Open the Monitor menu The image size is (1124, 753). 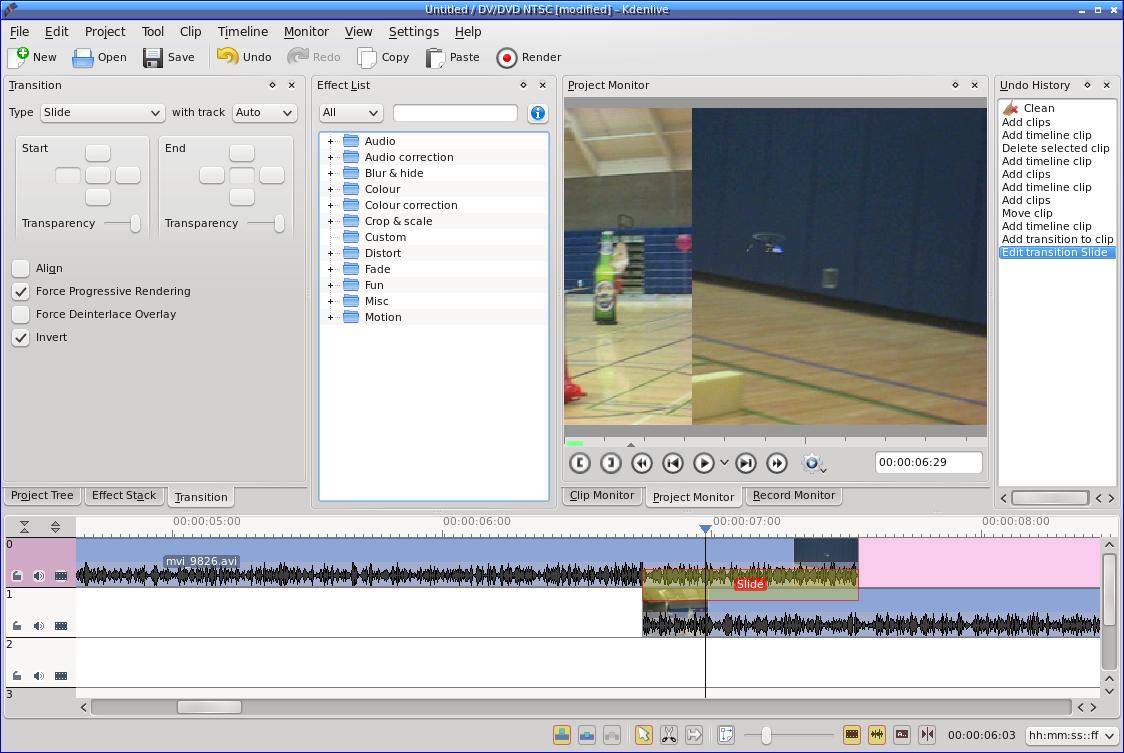306,32
